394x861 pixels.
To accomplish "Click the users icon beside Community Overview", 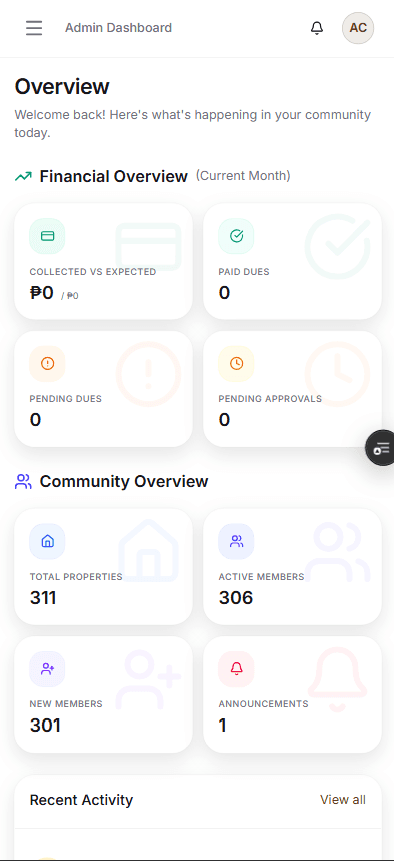I will (23, 482).
